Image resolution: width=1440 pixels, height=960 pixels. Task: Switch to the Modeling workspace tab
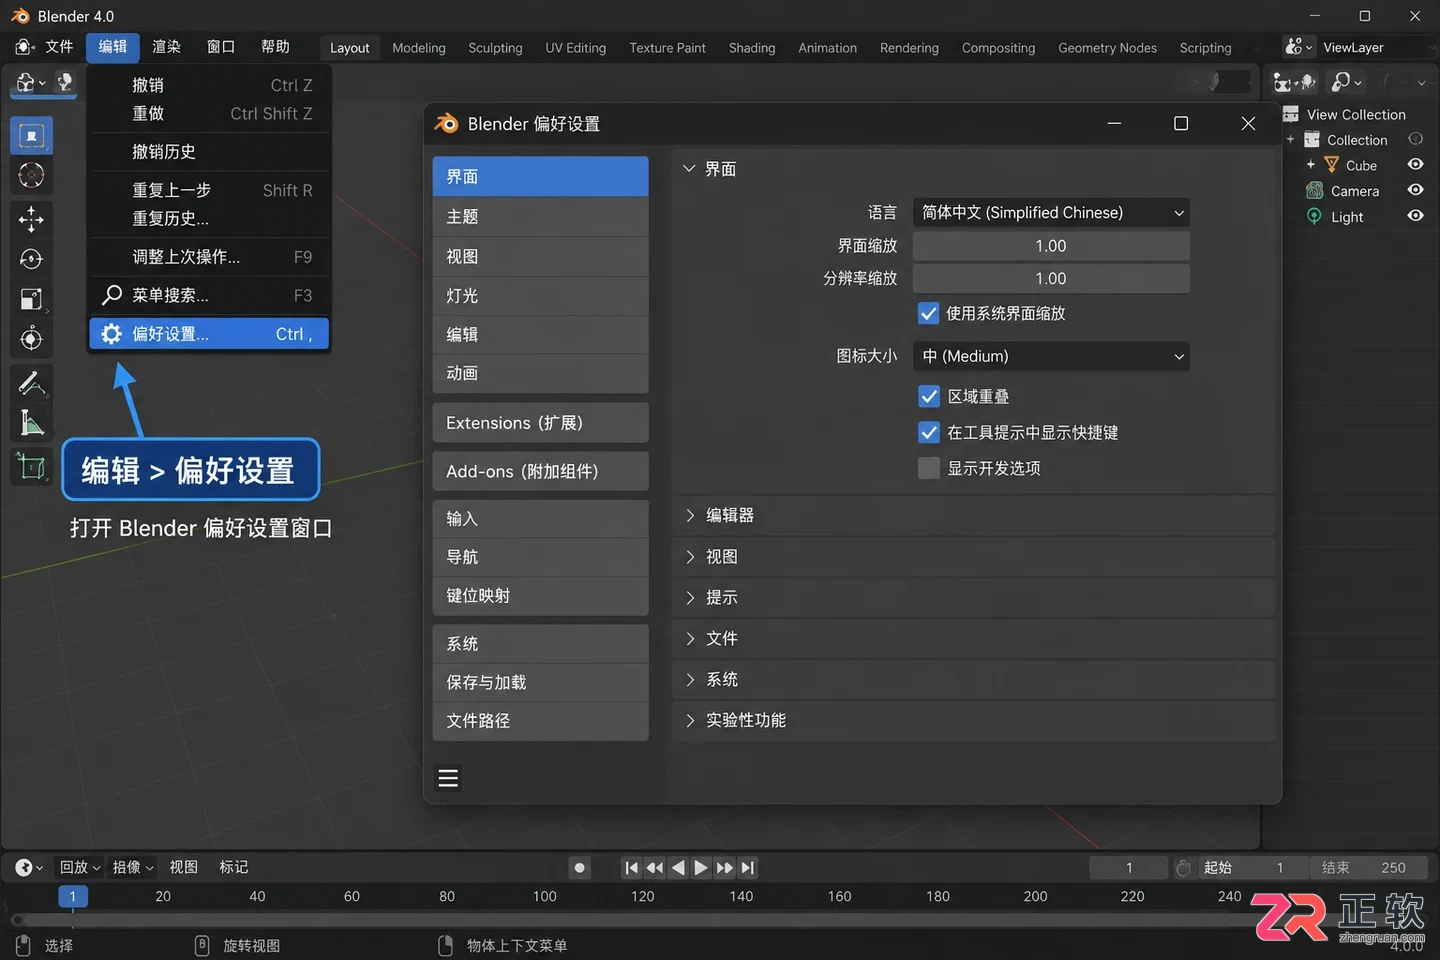[x=419, y=48]
